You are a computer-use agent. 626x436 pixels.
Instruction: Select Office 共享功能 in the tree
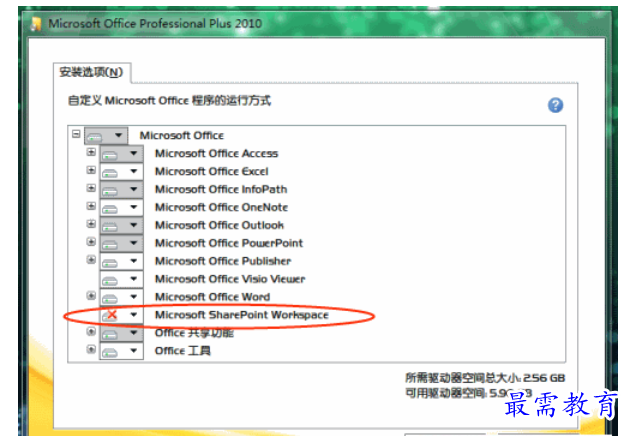pos(194,333)
